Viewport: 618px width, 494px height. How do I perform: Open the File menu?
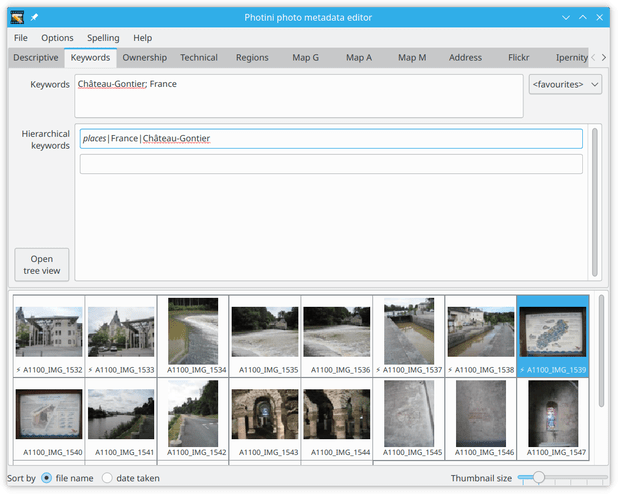(x=20, y=38)
